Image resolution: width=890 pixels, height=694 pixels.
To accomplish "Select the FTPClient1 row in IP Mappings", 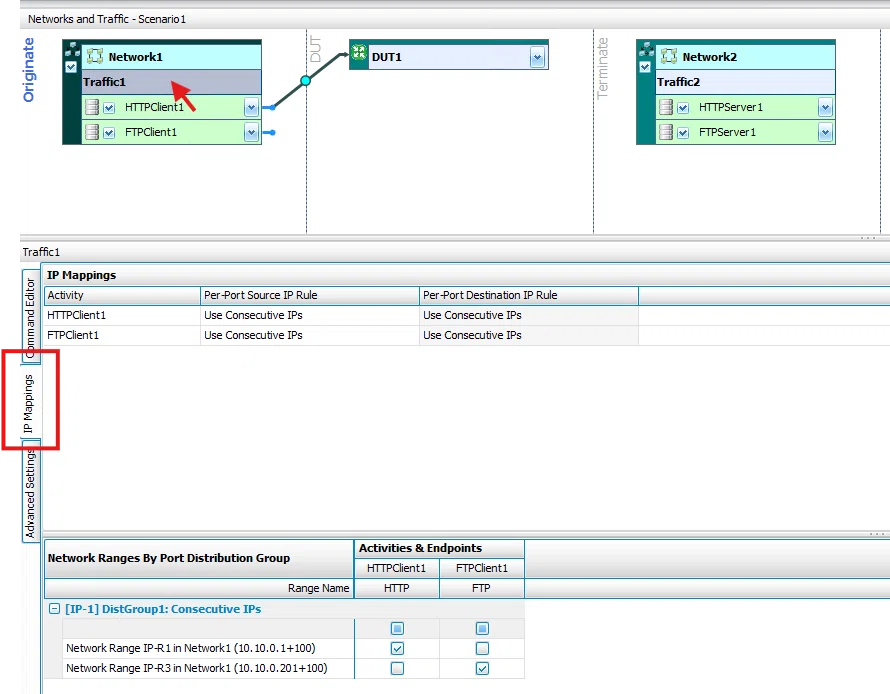I will pyautogui.click(x=341, y=335).
